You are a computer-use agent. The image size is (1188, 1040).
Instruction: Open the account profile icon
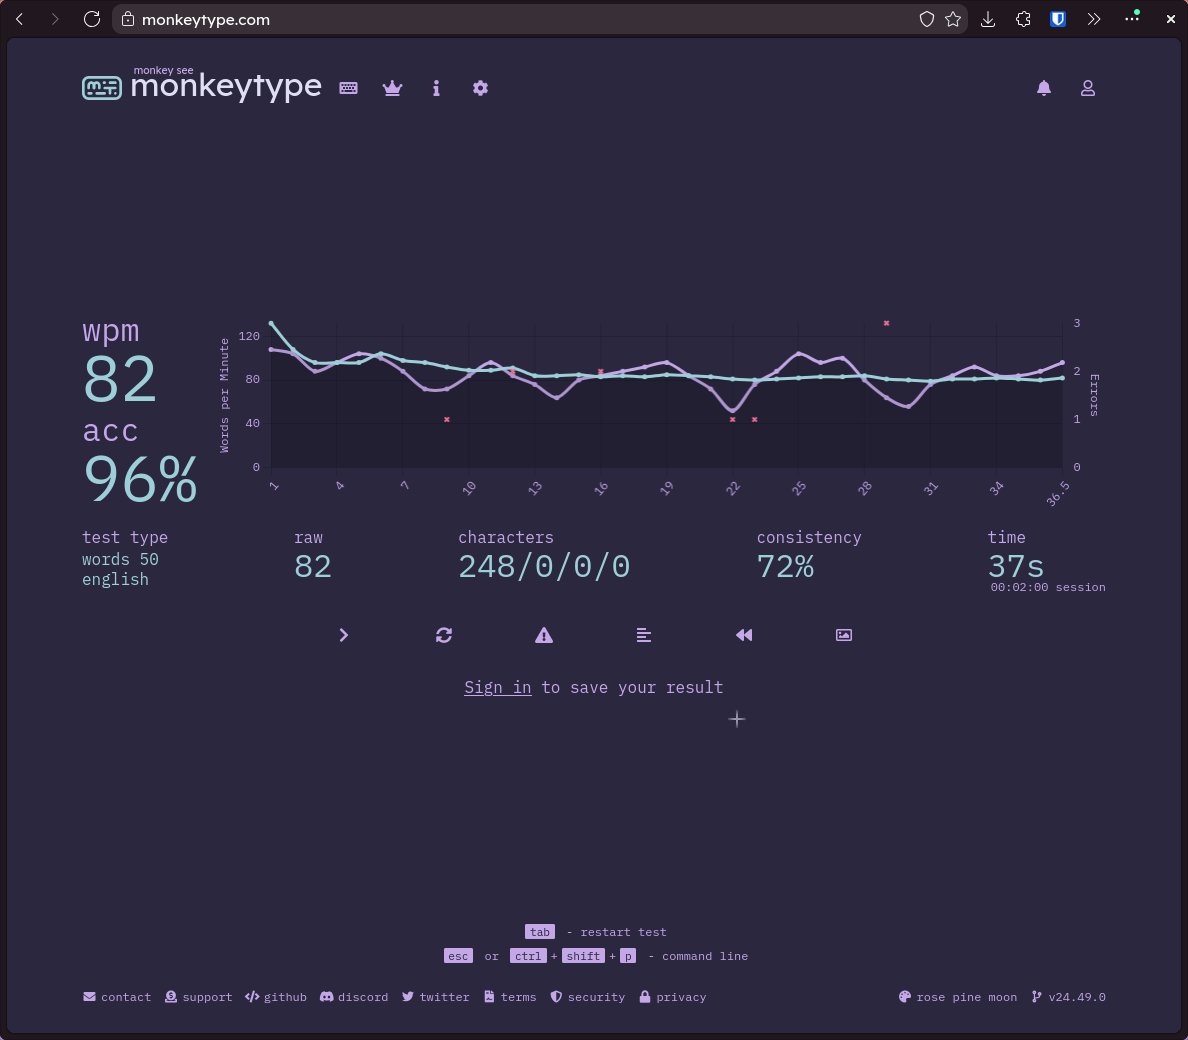point(1088,88)
